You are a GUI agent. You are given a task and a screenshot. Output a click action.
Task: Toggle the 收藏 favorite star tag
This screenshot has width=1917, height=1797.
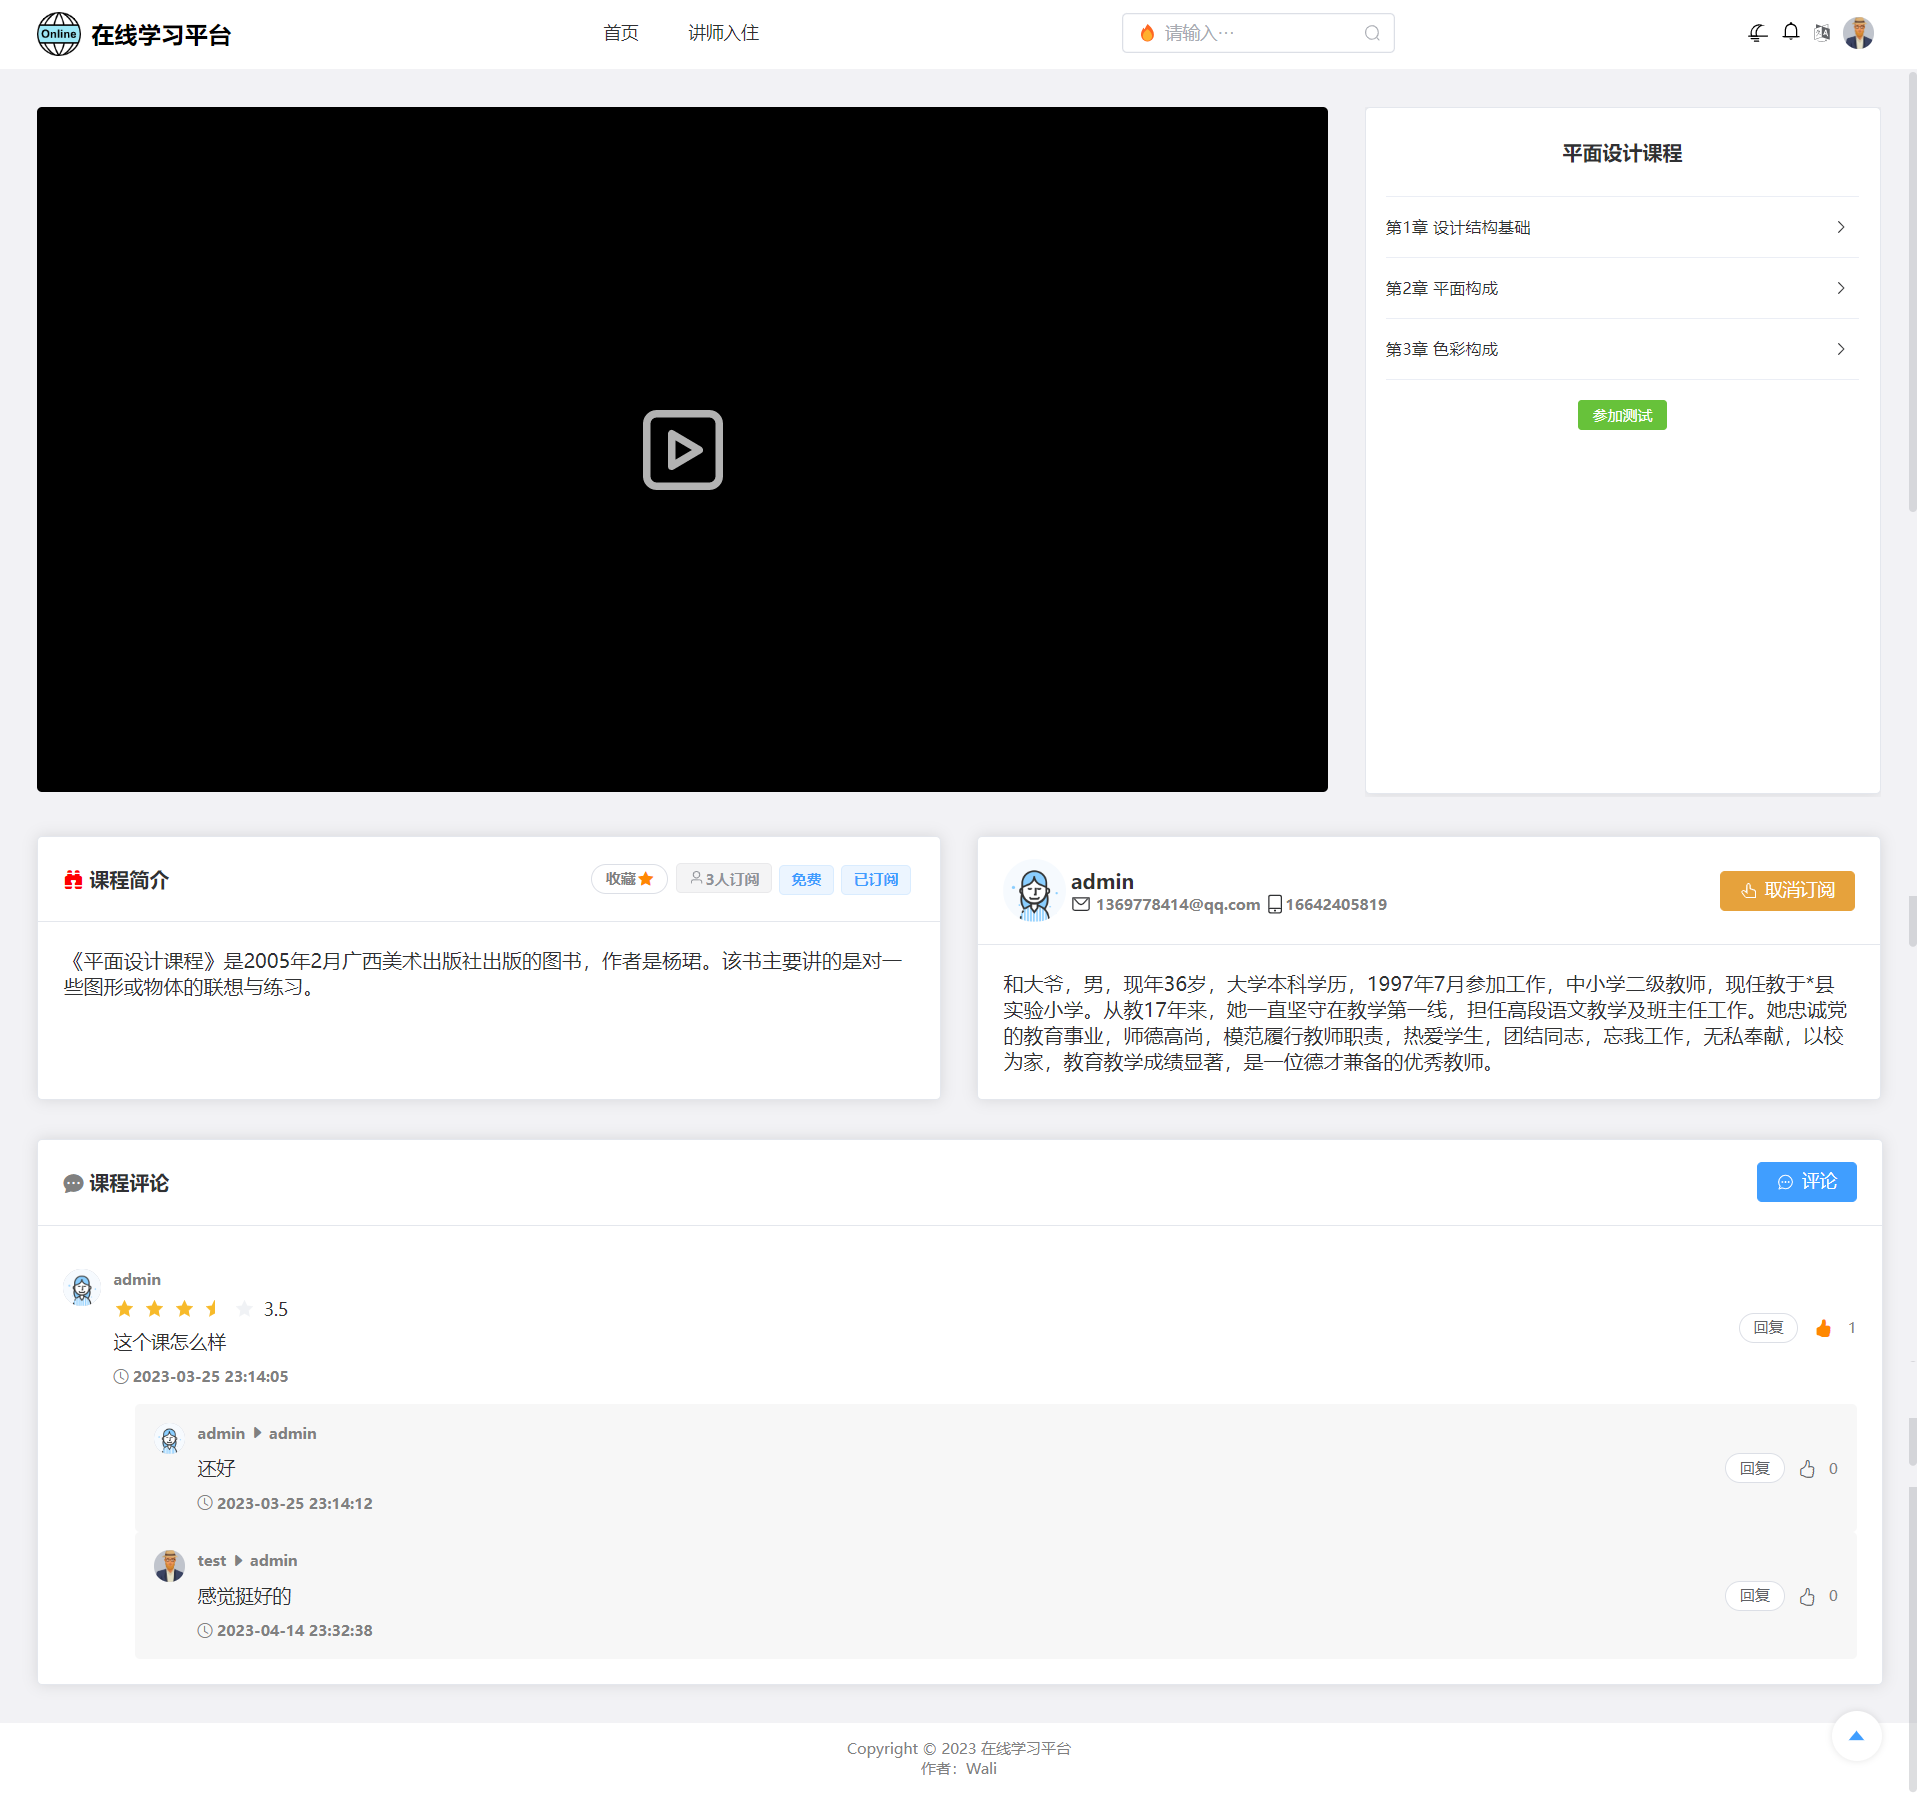coord(629,879)
